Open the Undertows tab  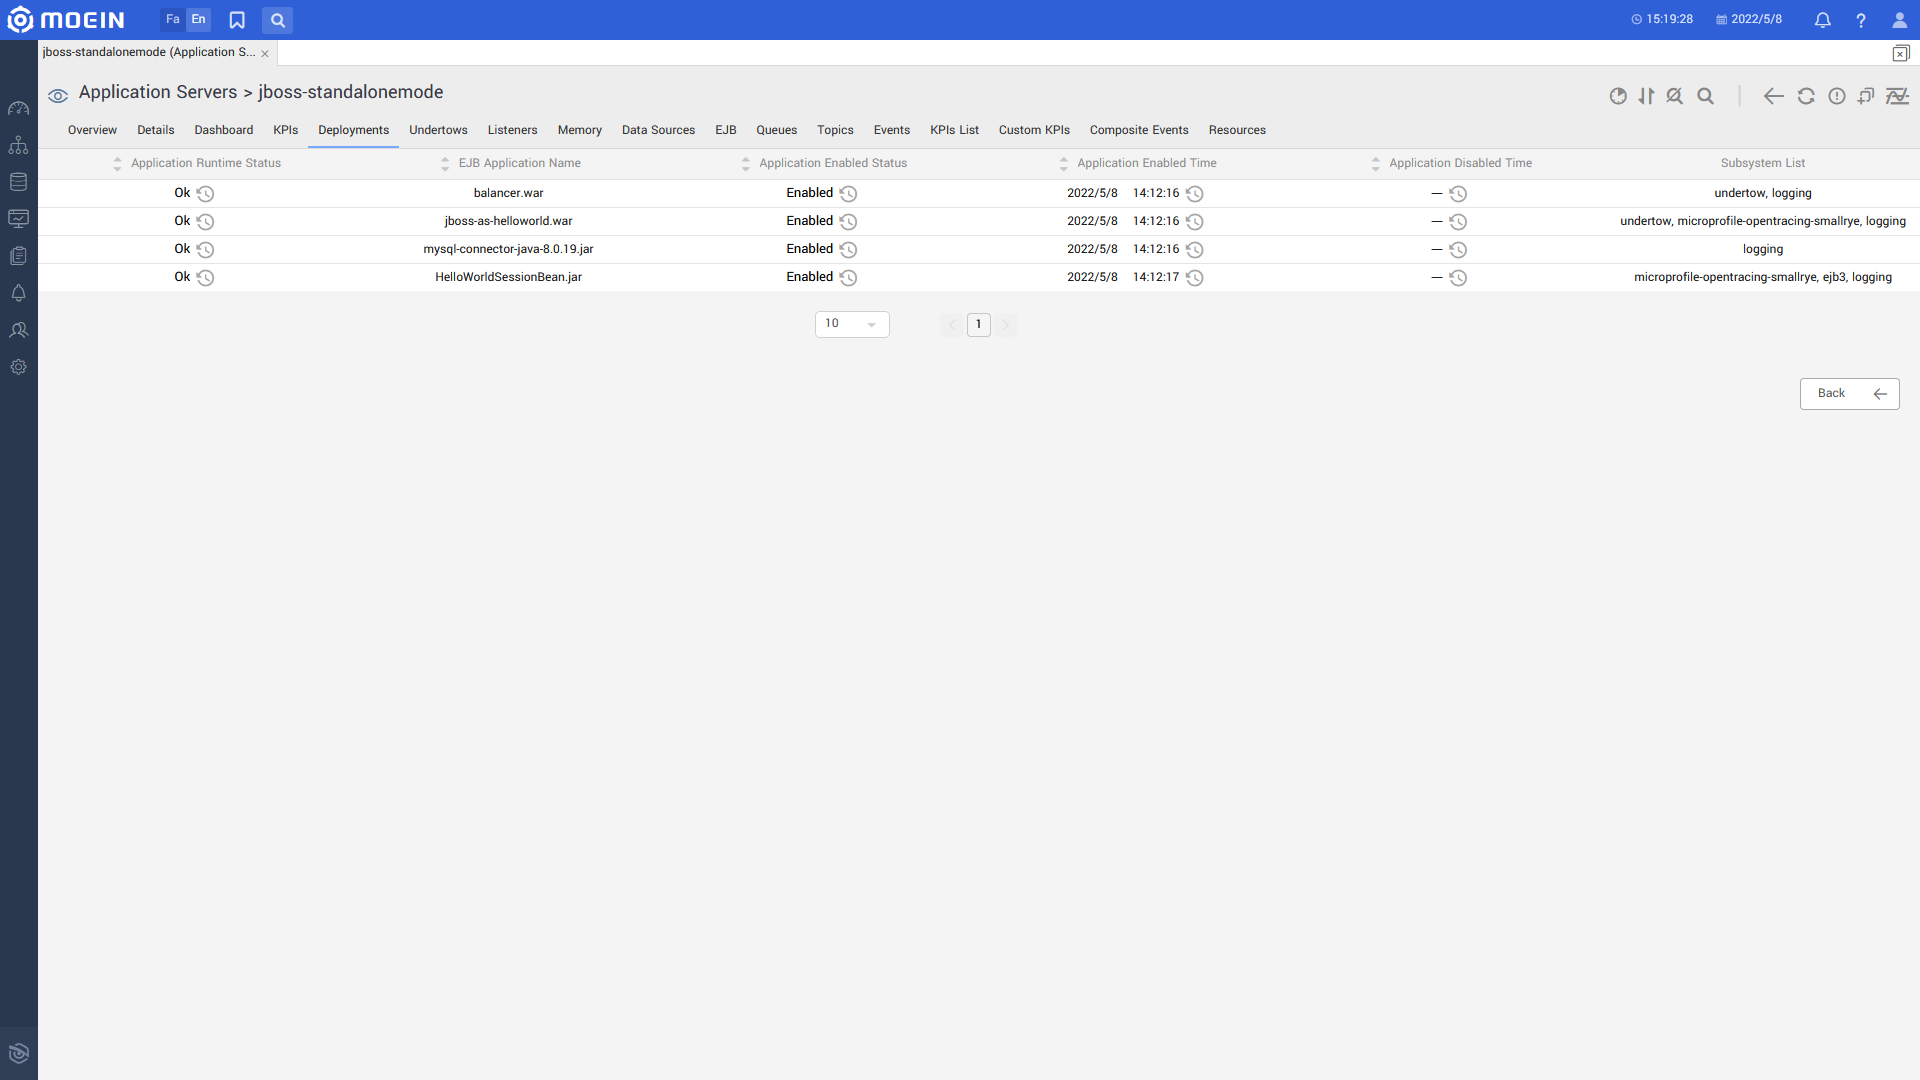point(438,130)
